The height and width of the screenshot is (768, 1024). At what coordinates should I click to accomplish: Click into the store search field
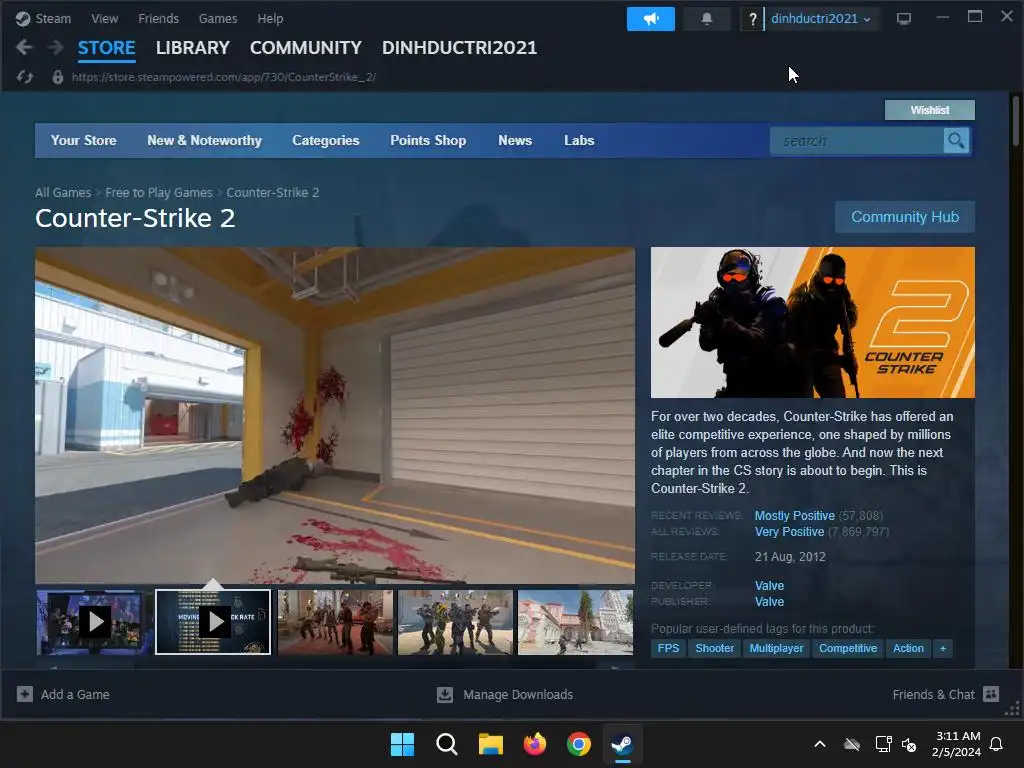[x=856, y=140]
